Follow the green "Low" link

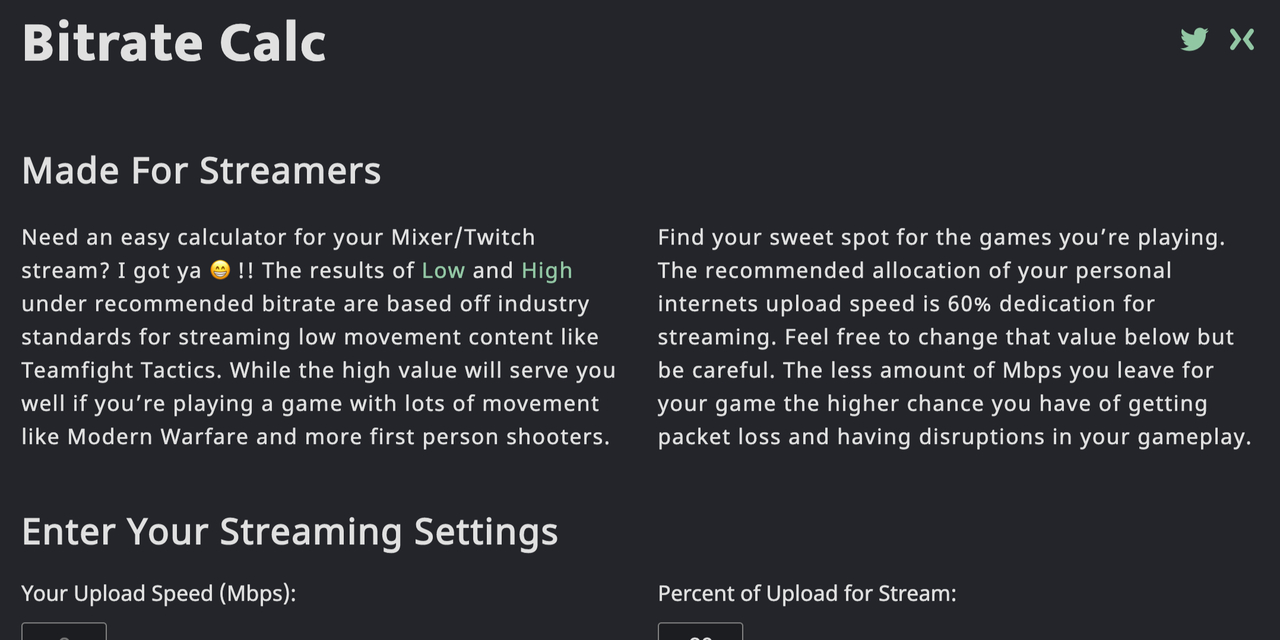443,271
